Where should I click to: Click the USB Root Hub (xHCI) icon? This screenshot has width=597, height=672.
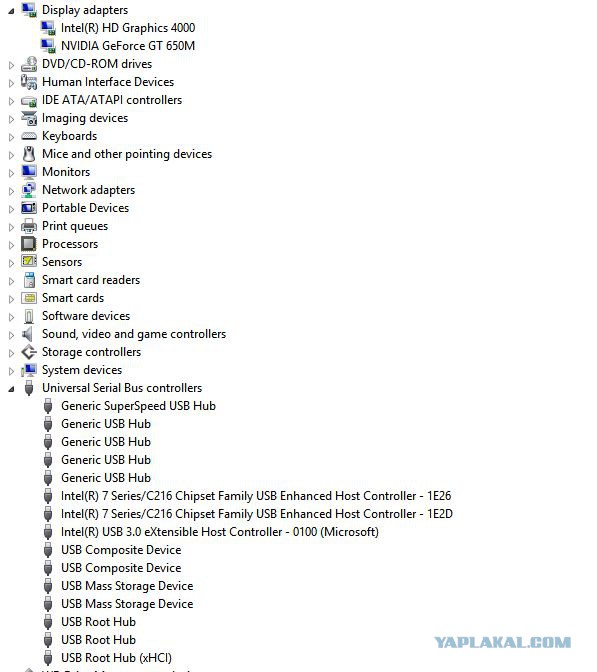48,658
